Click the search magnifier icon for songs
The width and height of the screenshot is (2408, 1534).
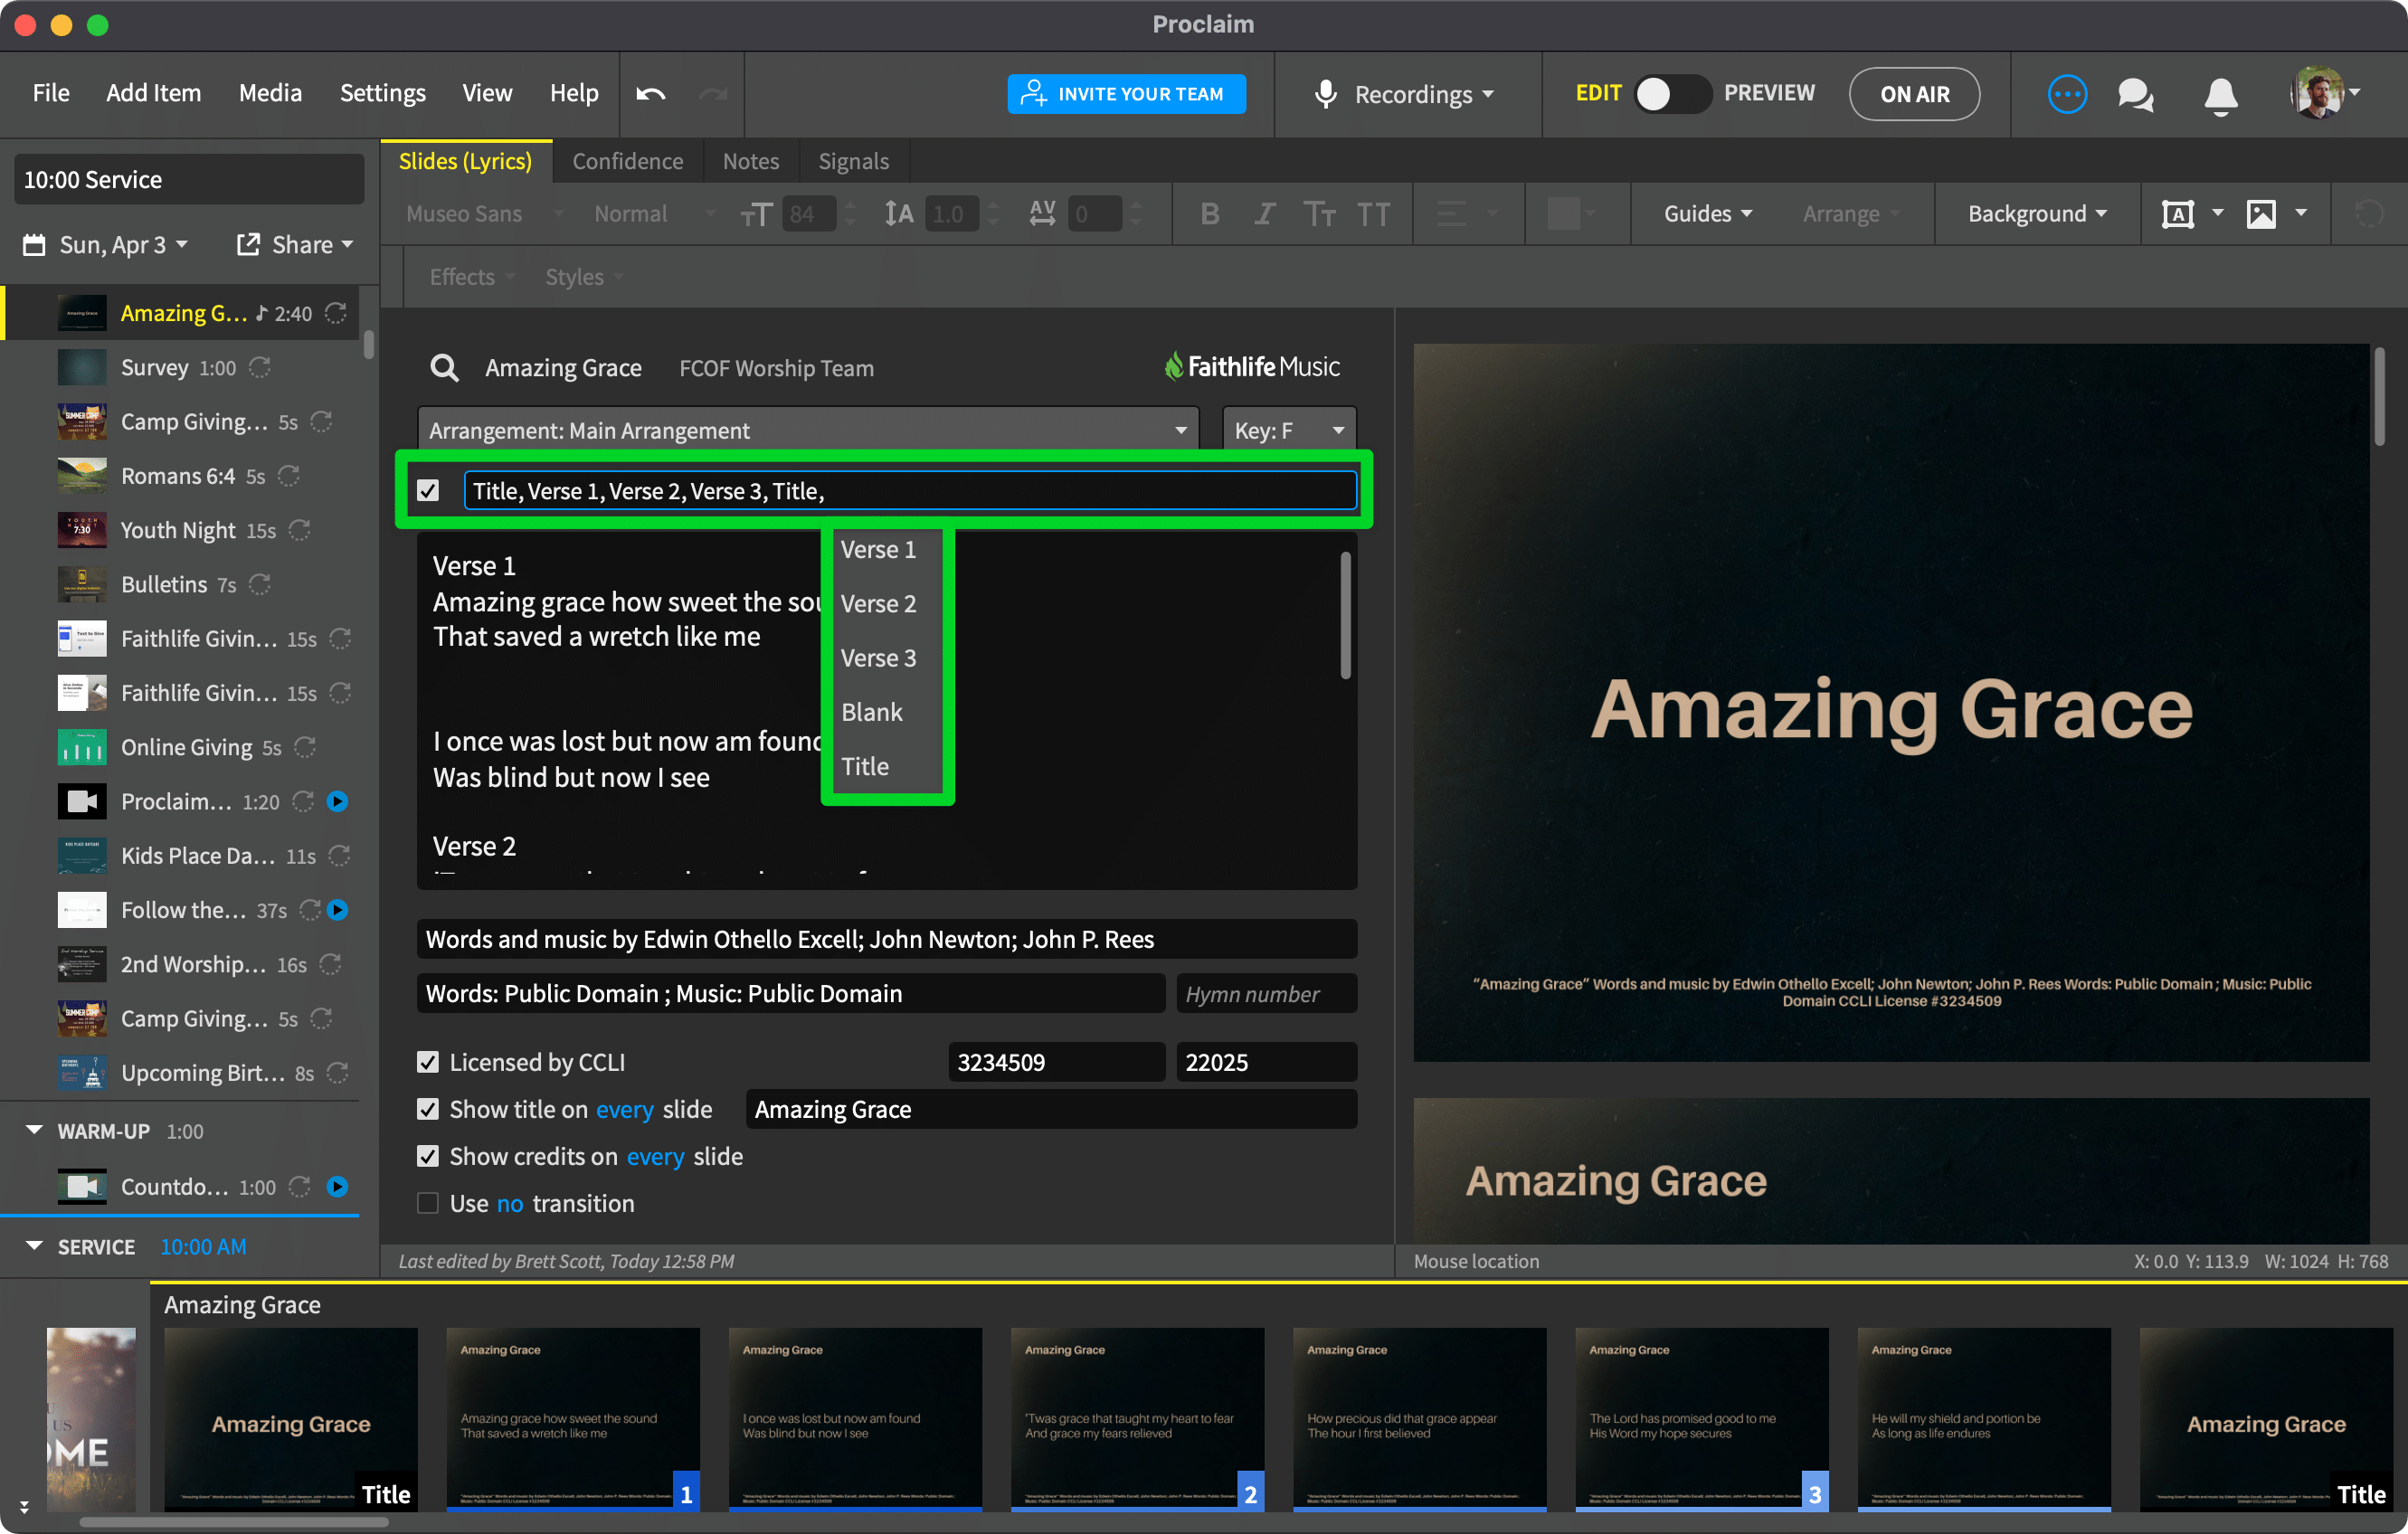pos(444,368)
